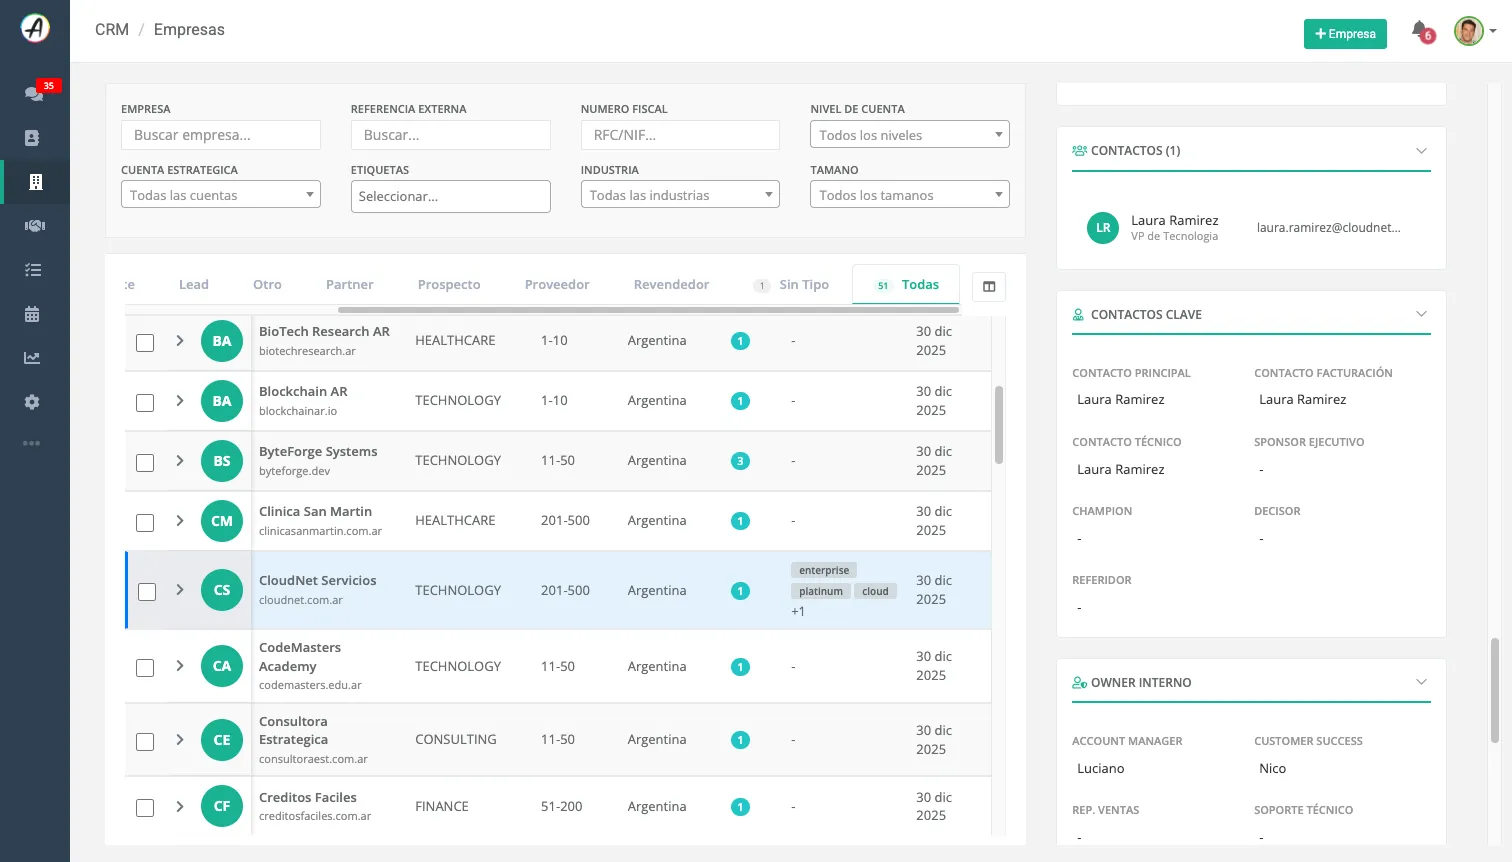Screen dimensions: 1512x862
Task: Switch to the Proveedor tab
Action: point(557,285)
